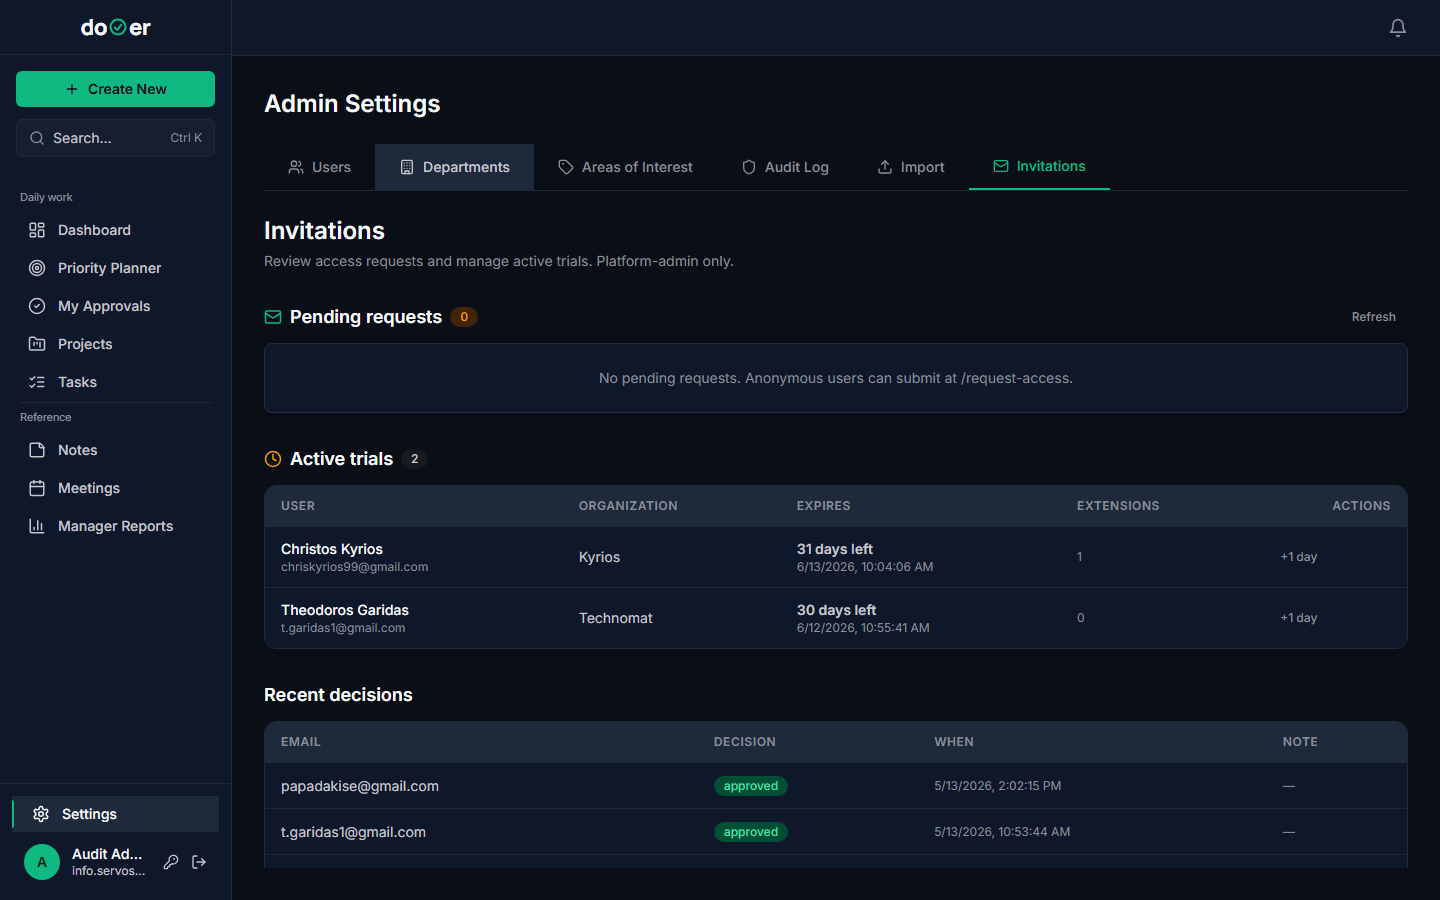Click the notification bell icon

(1398, 28)
